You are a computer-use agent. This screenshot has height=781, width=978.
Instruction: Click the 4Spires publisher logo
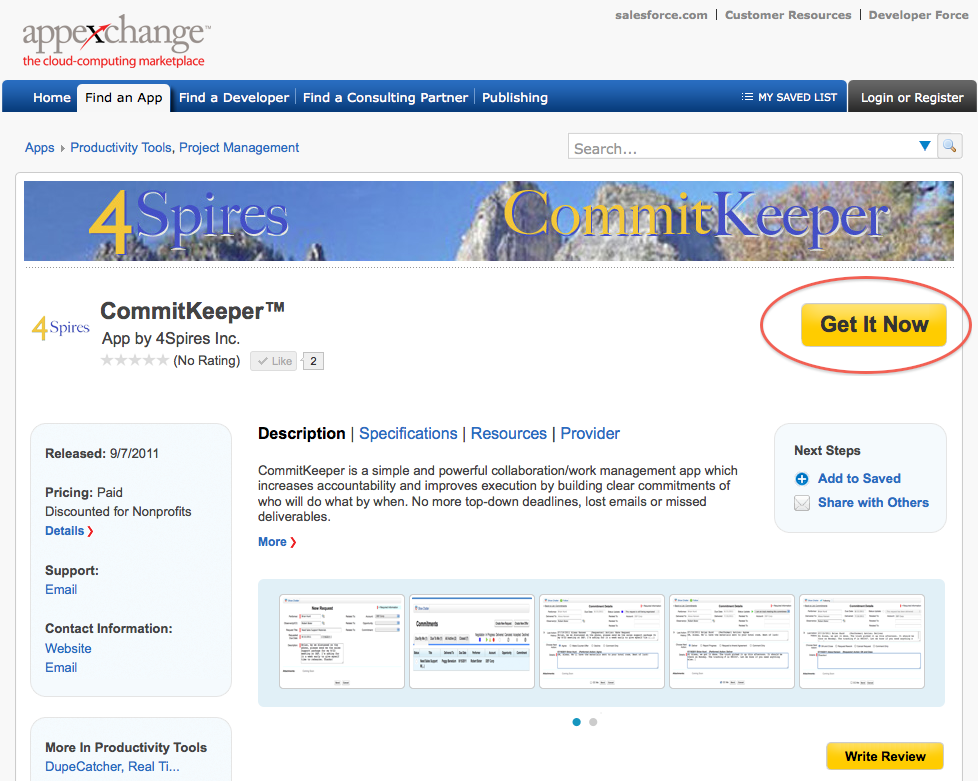60,325
